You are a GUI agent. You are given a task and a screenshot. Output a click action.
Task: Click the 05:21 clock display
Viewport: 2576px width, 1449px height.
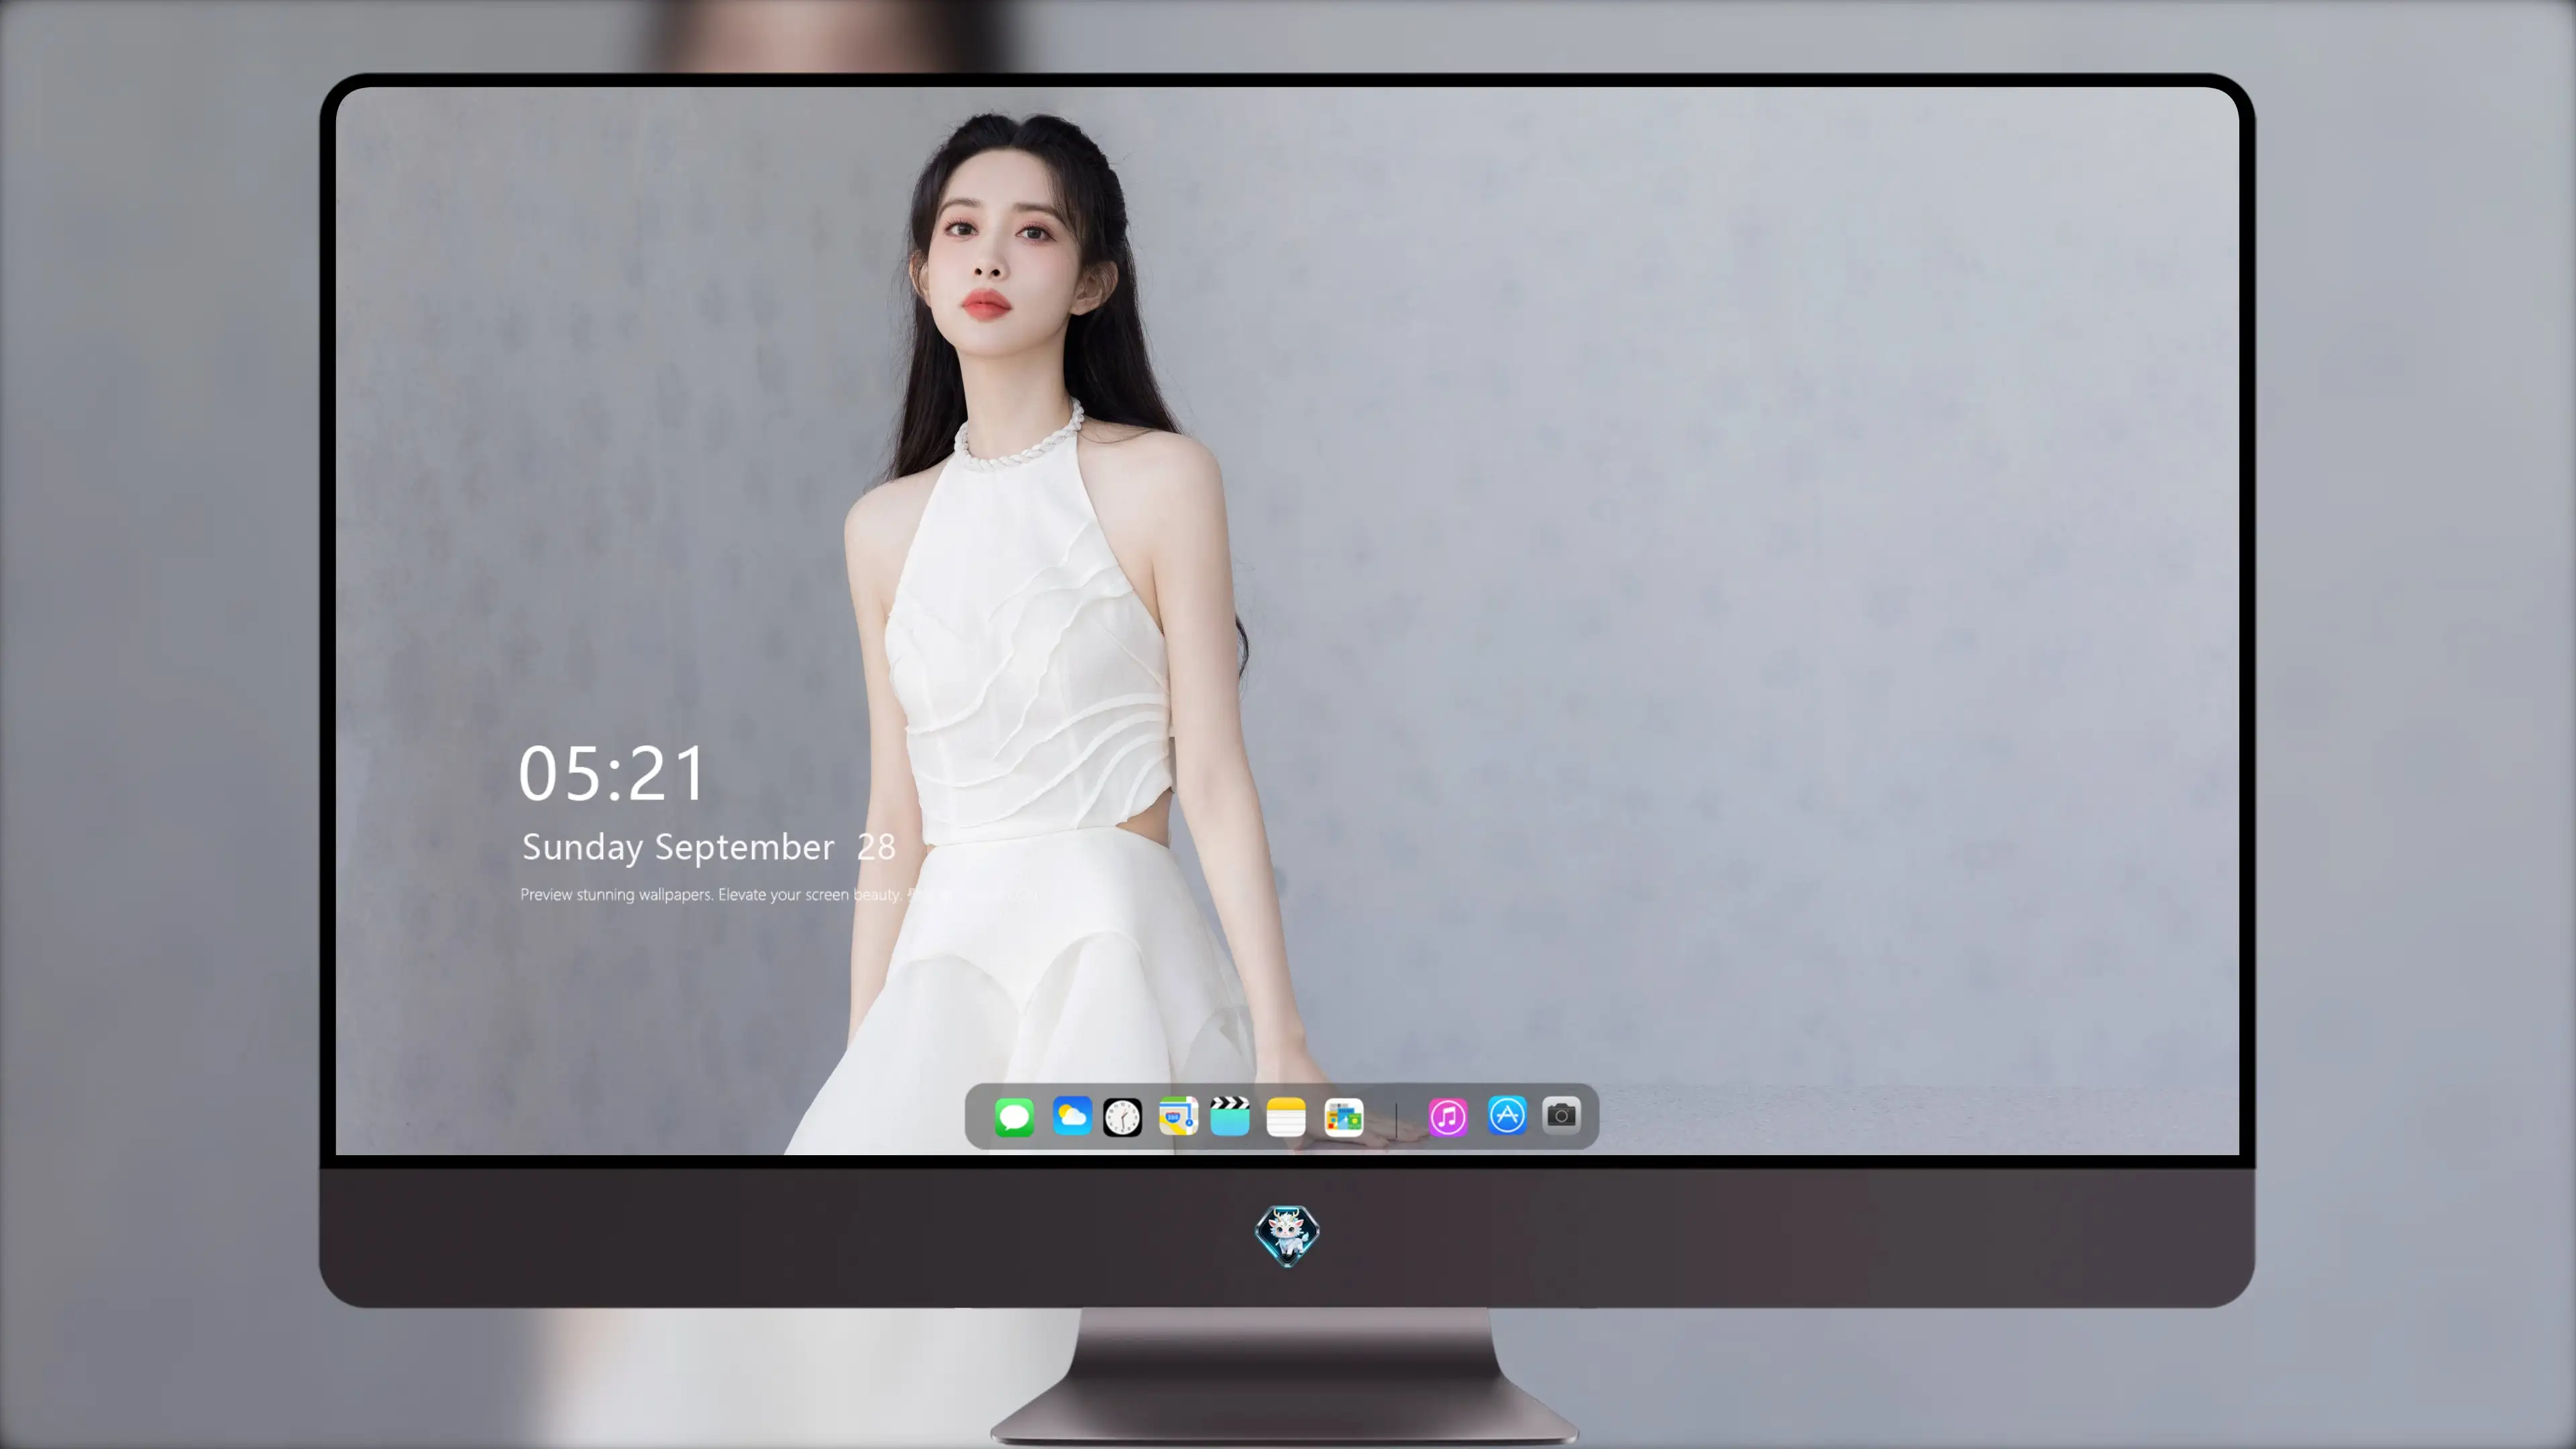pos(612,774)
